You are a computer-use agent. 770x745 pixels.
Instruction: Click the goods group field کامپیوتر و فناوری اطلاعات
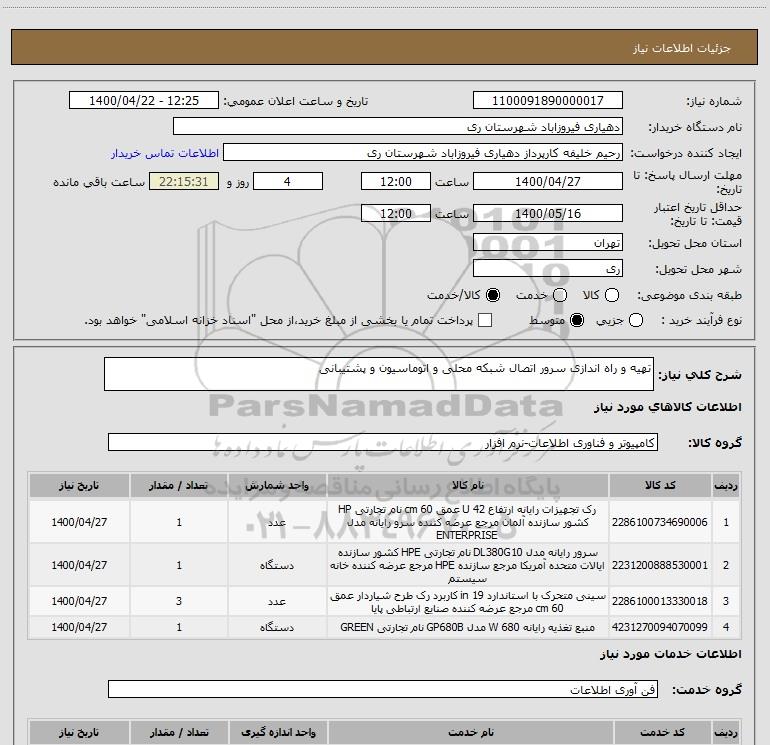coord(383,442)
